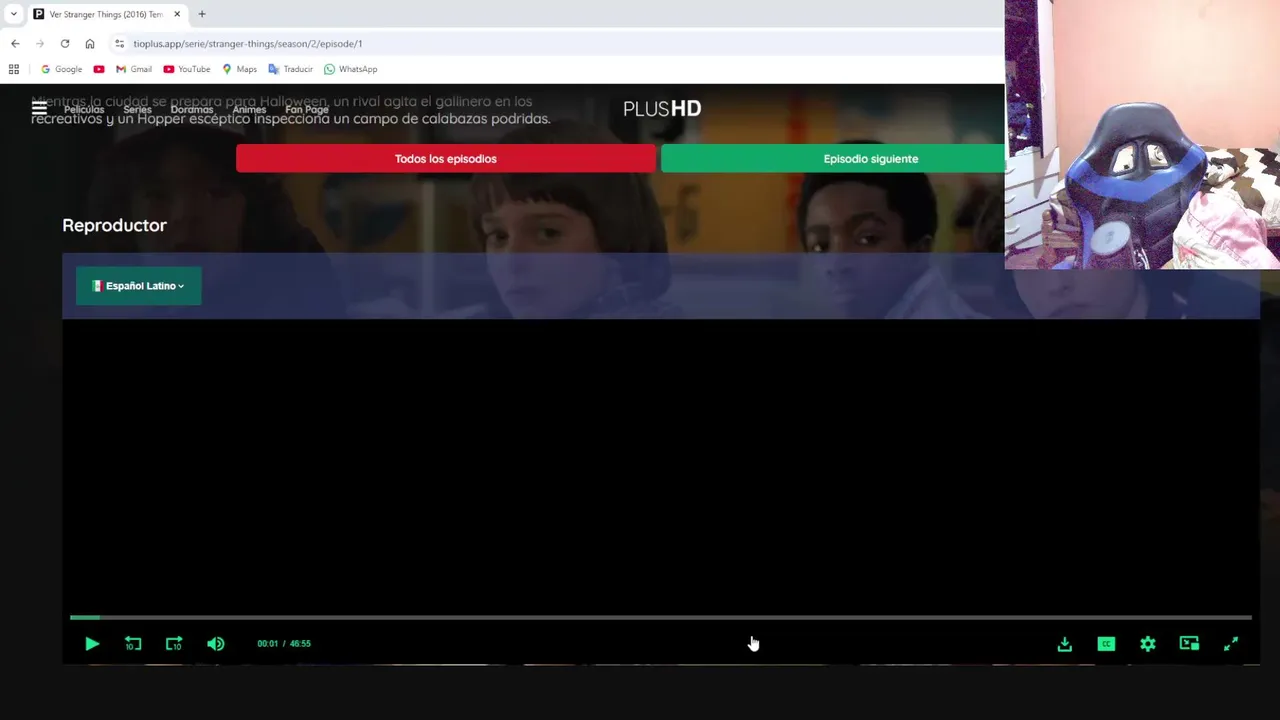The width and height of the screenshot is (1280, 720).
Task: Click the black video display area
Action: [x=660, y=465]
